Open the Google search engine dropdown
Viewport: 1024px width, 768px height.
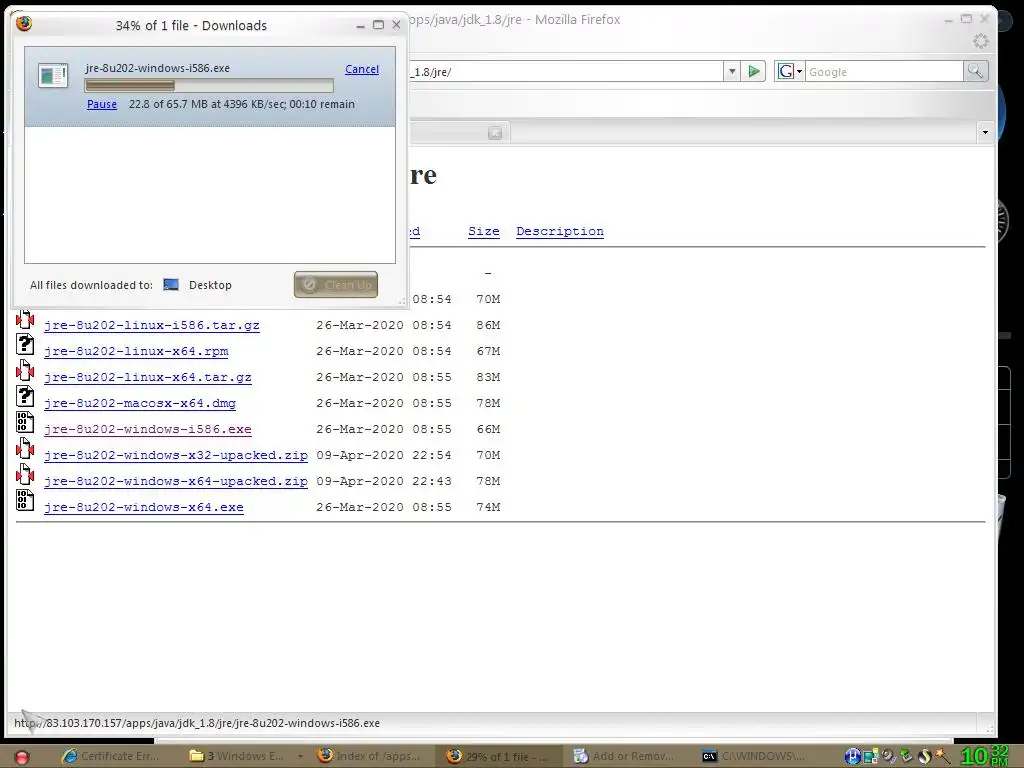790,71
